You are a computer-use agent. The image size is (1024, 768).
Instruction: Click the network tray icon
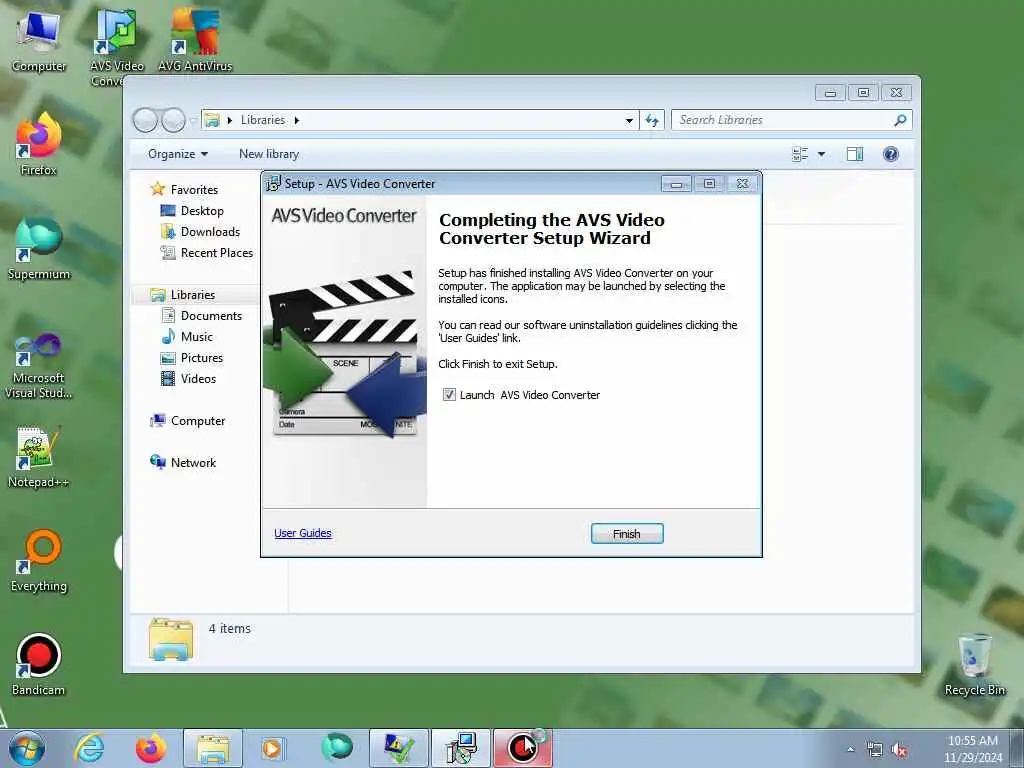pos(874,750)
